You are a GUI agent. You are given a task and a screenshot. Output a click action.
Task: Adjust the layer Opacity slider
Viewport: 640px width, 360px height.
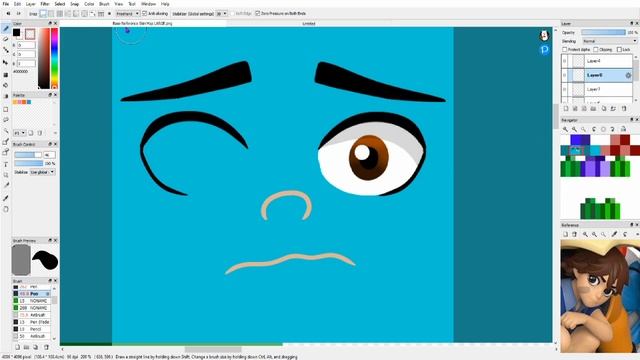[603, 32]
